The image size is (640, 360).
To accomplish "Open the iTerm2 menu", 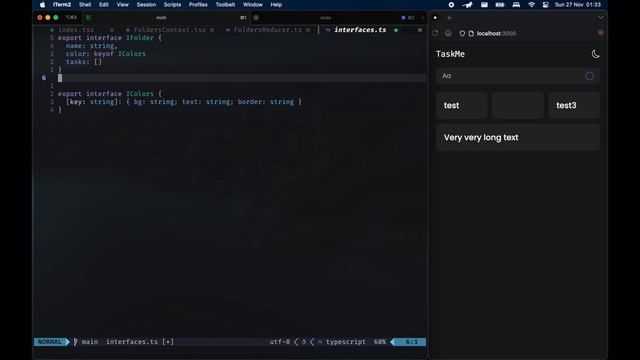I will pyautogui.click(x=62, y=5).
